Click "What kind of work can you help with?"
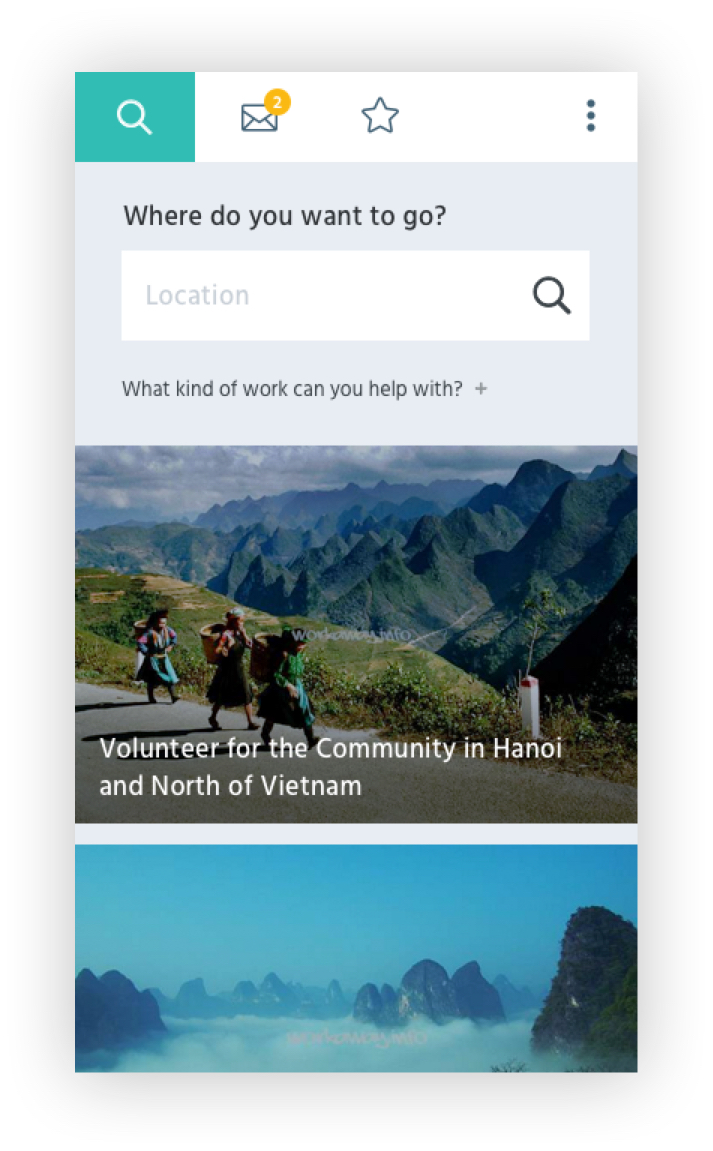The height and width of the screenshot is (1151, 713). (x=292, y=388)
